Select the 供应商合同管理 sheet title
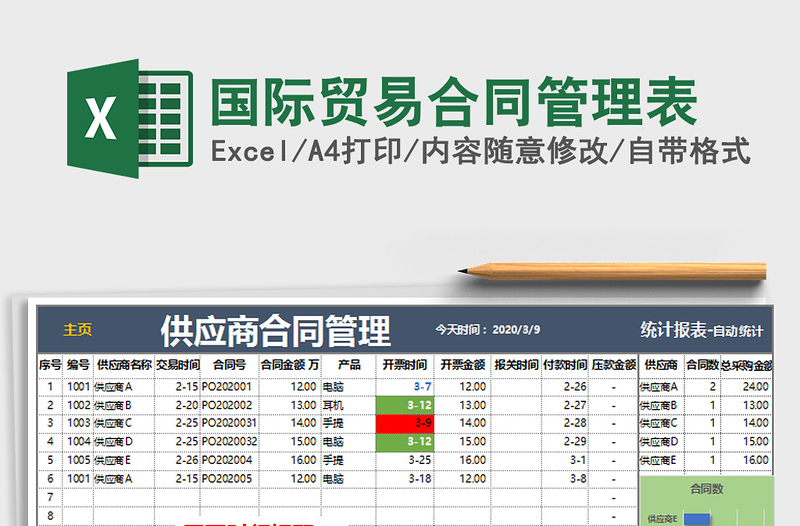The image size is (800, 526). (276, 331)
